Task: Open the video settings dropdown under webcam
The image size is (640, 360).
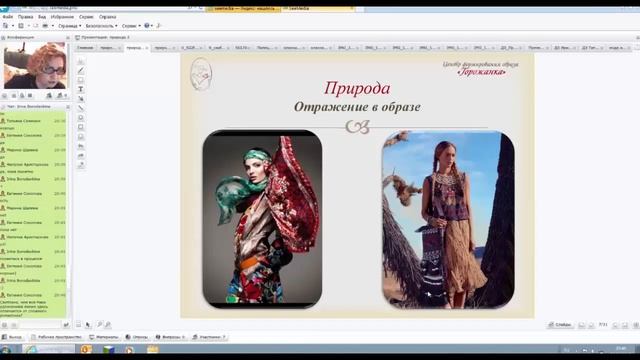Action: (x=65, y=96)
